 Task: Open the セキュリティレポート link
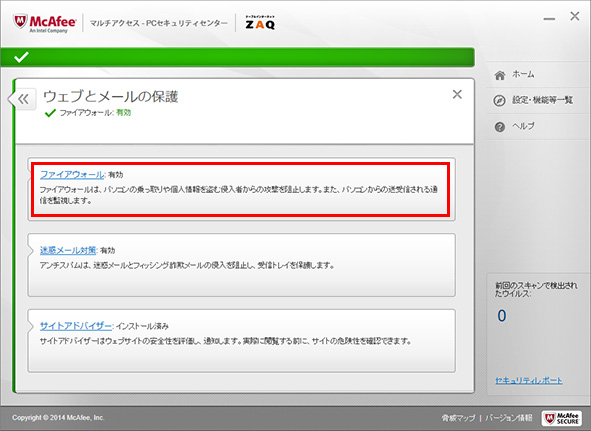click(529, 380)
